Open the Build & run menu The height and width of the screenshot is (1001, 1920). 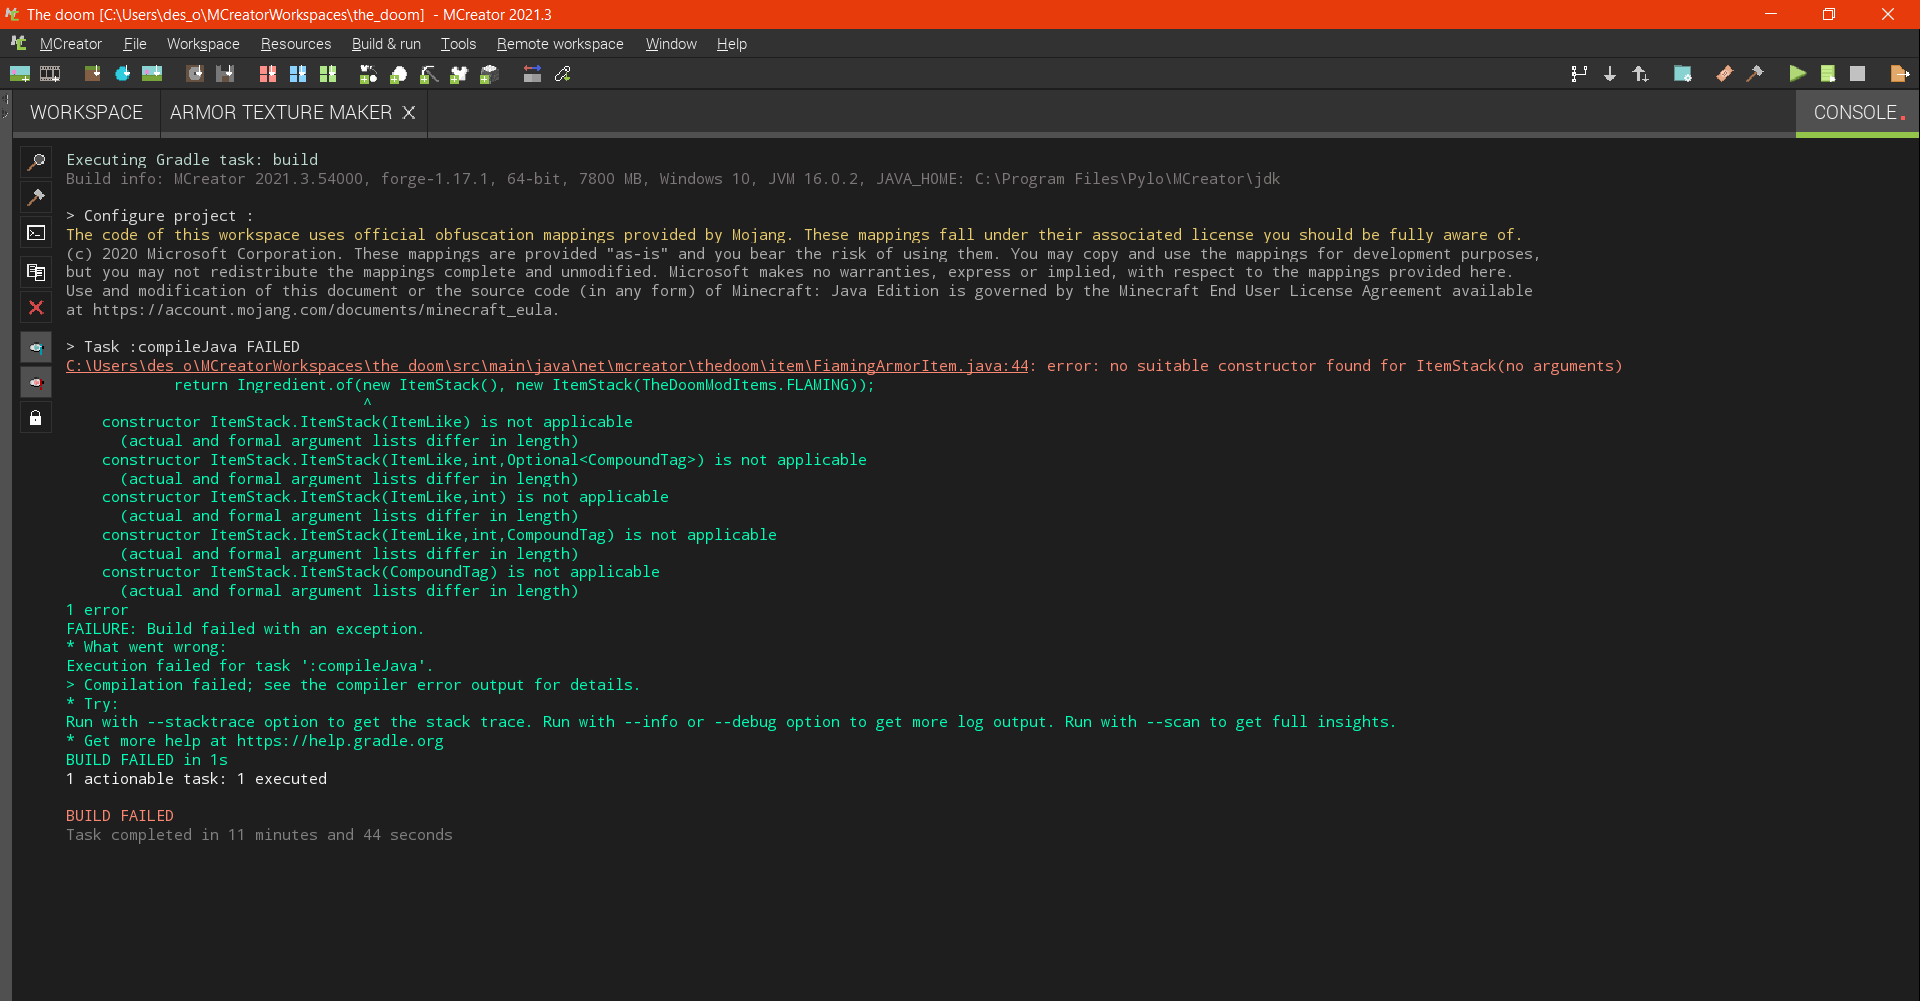(x=386, y=44)
